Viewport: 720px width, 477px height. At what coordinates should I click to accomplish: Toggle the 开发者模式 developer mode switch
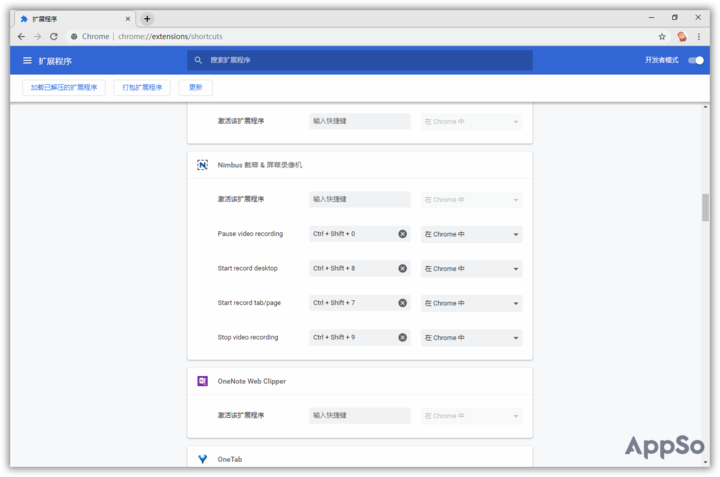tap(696, 60)
